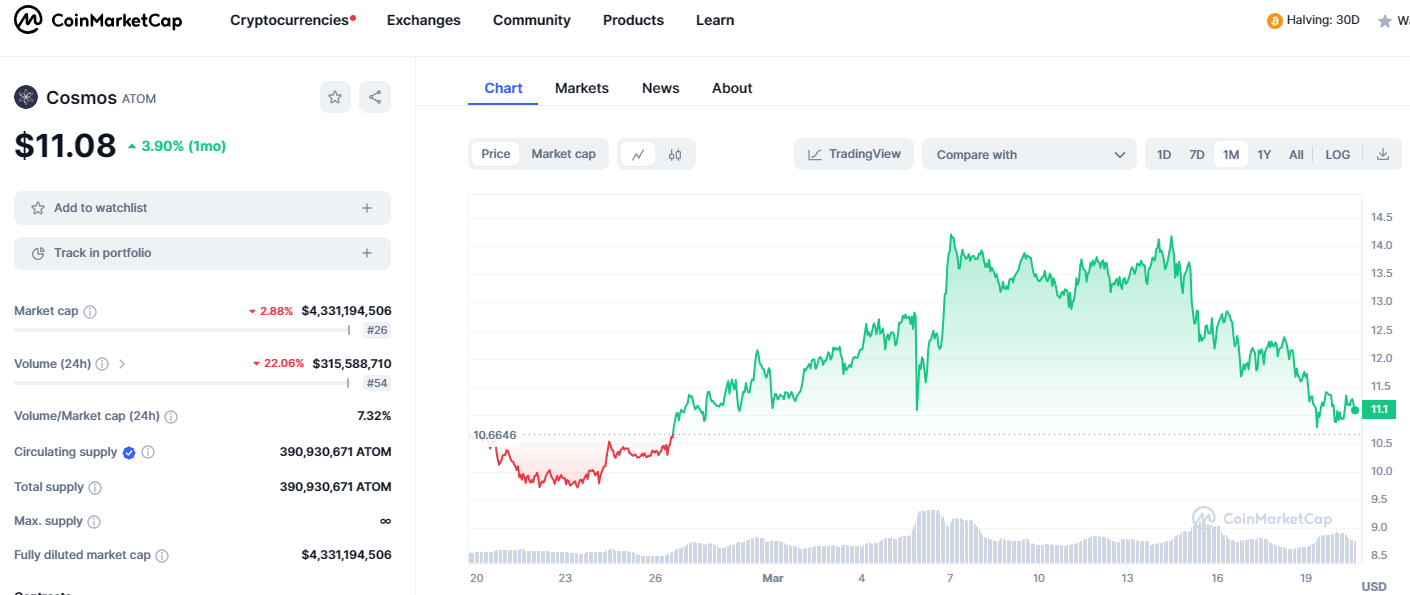Click the CoinMarketCap logo
The image size is (1410, 595).
point(98,20)
